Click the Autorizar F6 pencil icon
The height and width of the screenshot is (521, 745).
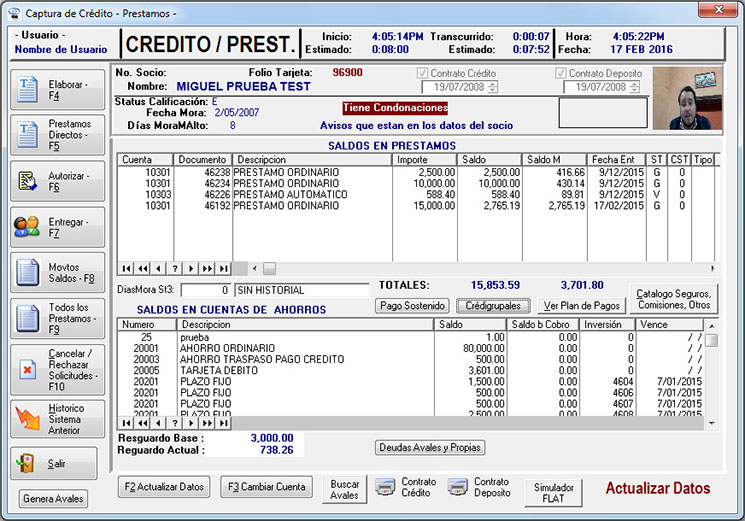tap(27, 181)
